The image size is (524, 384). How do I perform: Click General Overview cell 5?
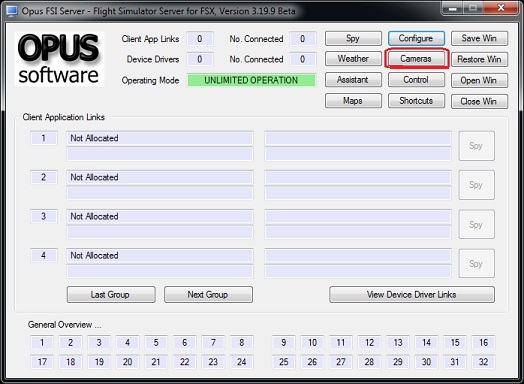click(156, 343)
